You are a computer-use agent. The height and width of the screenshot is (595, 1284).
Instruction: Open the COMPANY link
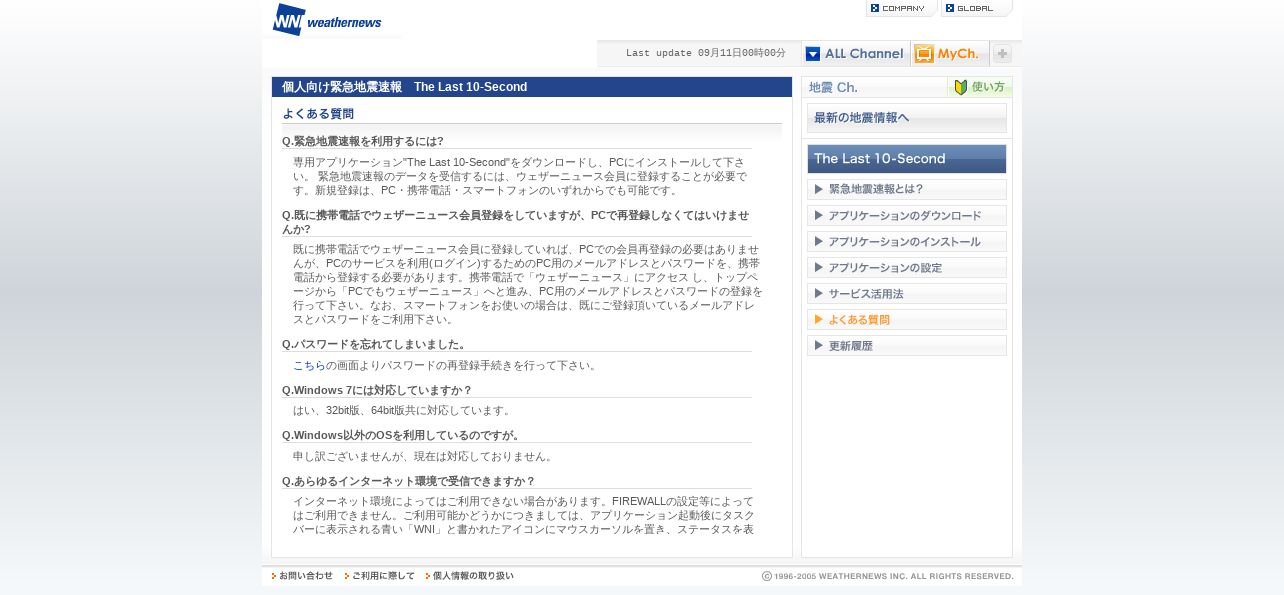tap(901, 8)
